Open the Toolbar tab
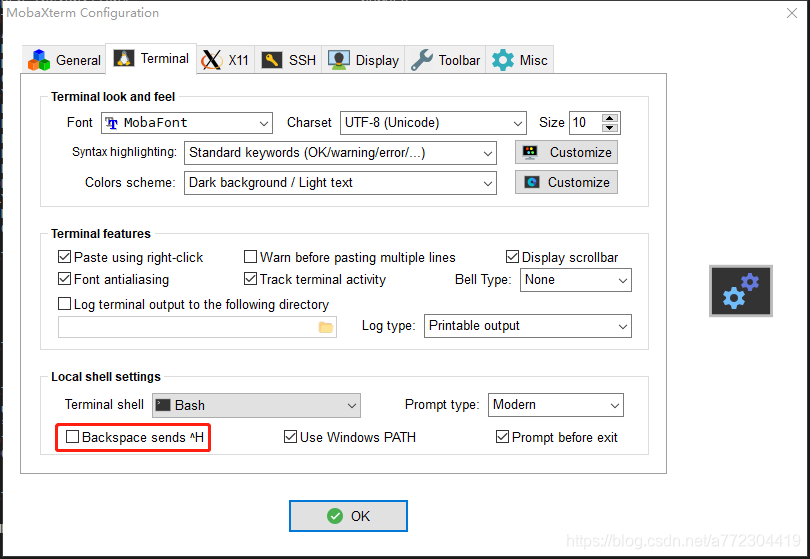810x559 pixels. (445, 60)
